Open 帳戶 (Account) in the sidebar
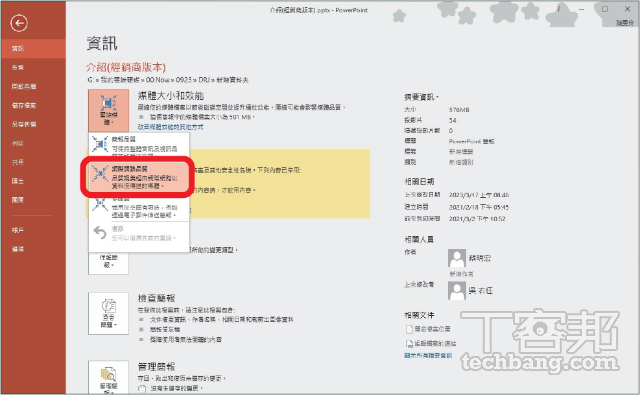Image resolution: width=640 pixels, height=395 pixels. coord(33,230)
